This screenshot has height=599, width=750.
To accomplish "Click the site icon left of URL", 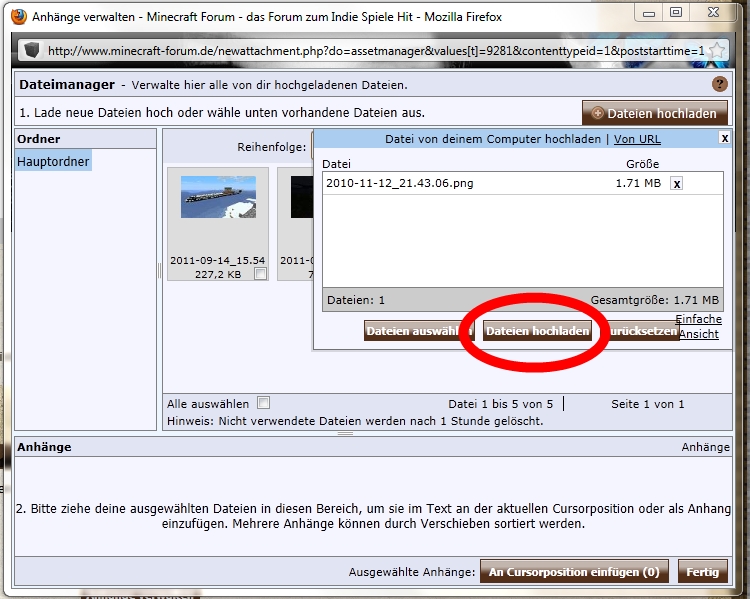I will click(x=31, y=50).
